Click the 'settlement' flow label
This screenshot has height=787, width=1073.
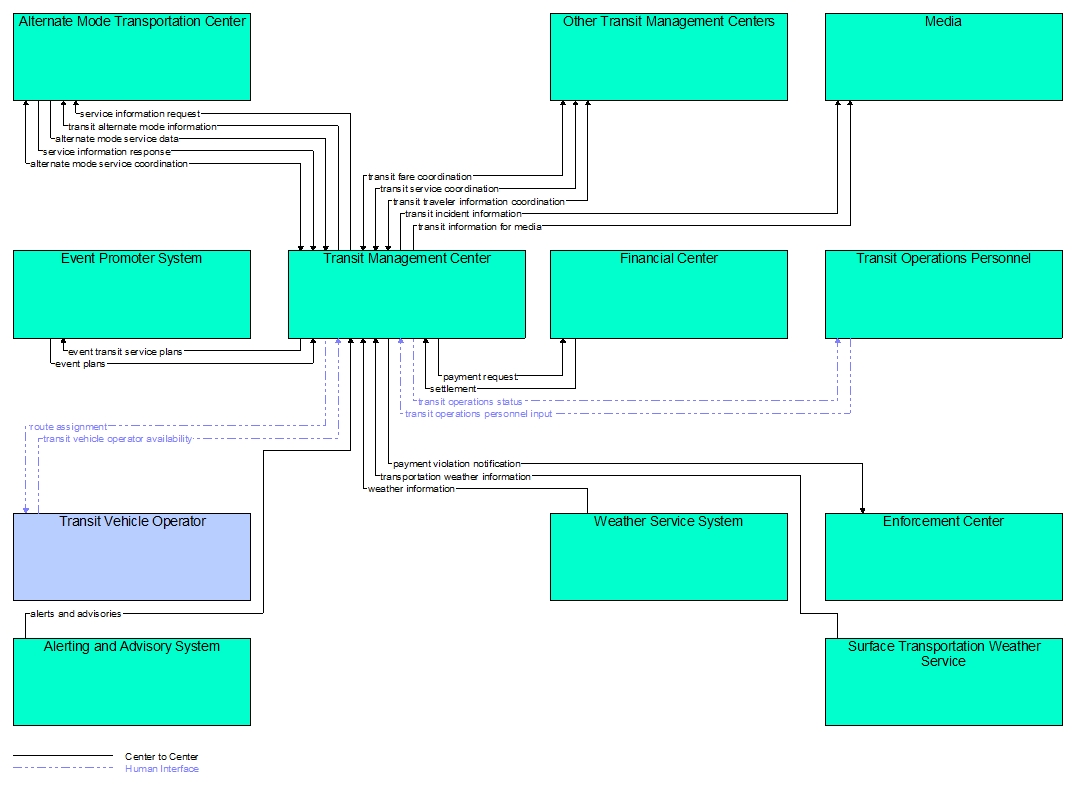(453, 389)
